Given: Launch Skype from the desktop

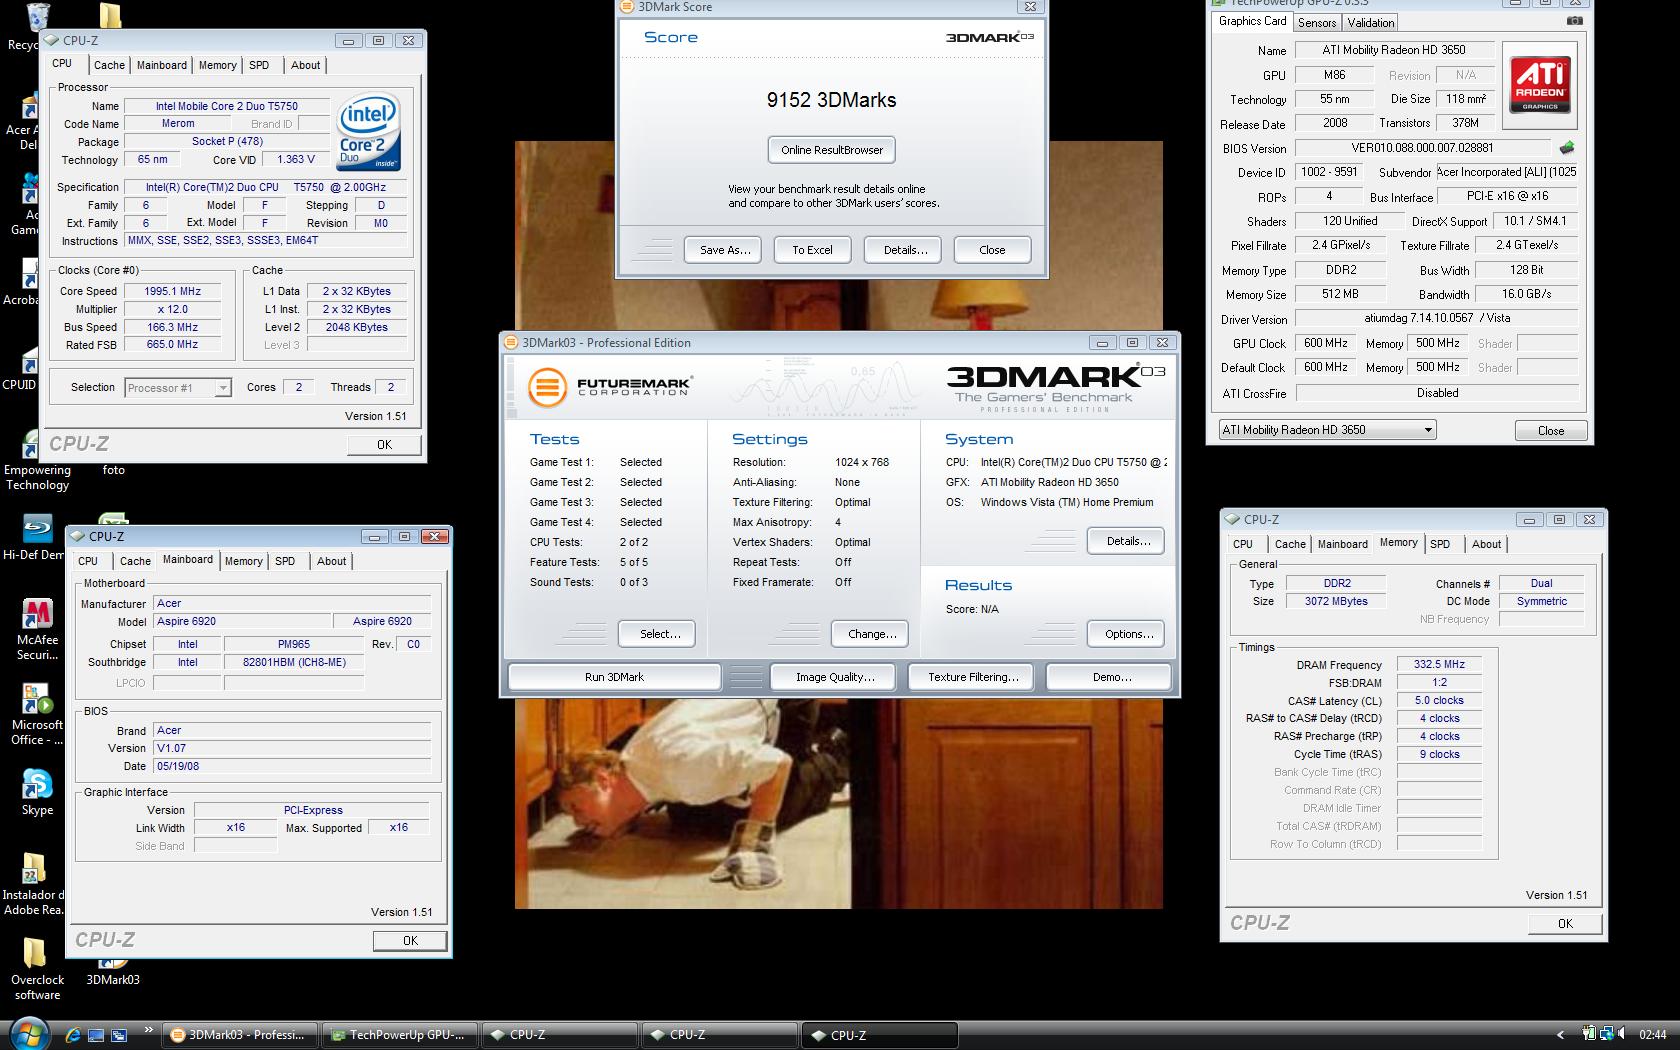Looking at the screenshot, I should pos(37,793).
